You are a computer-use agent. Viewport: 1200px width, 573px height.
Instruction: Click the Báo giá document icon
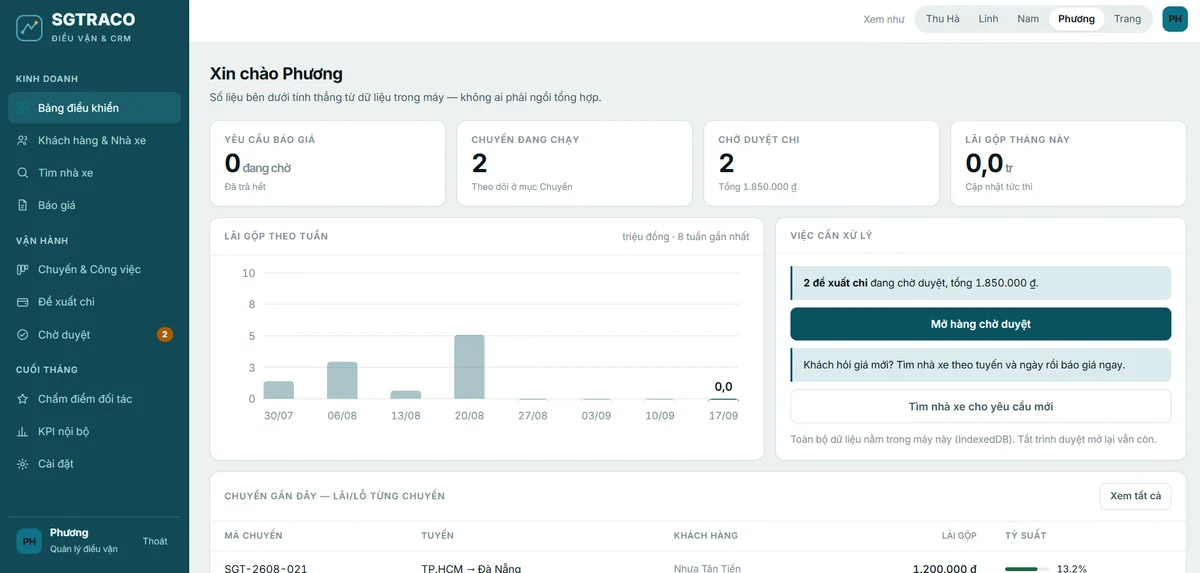click(x=22, y=205)
